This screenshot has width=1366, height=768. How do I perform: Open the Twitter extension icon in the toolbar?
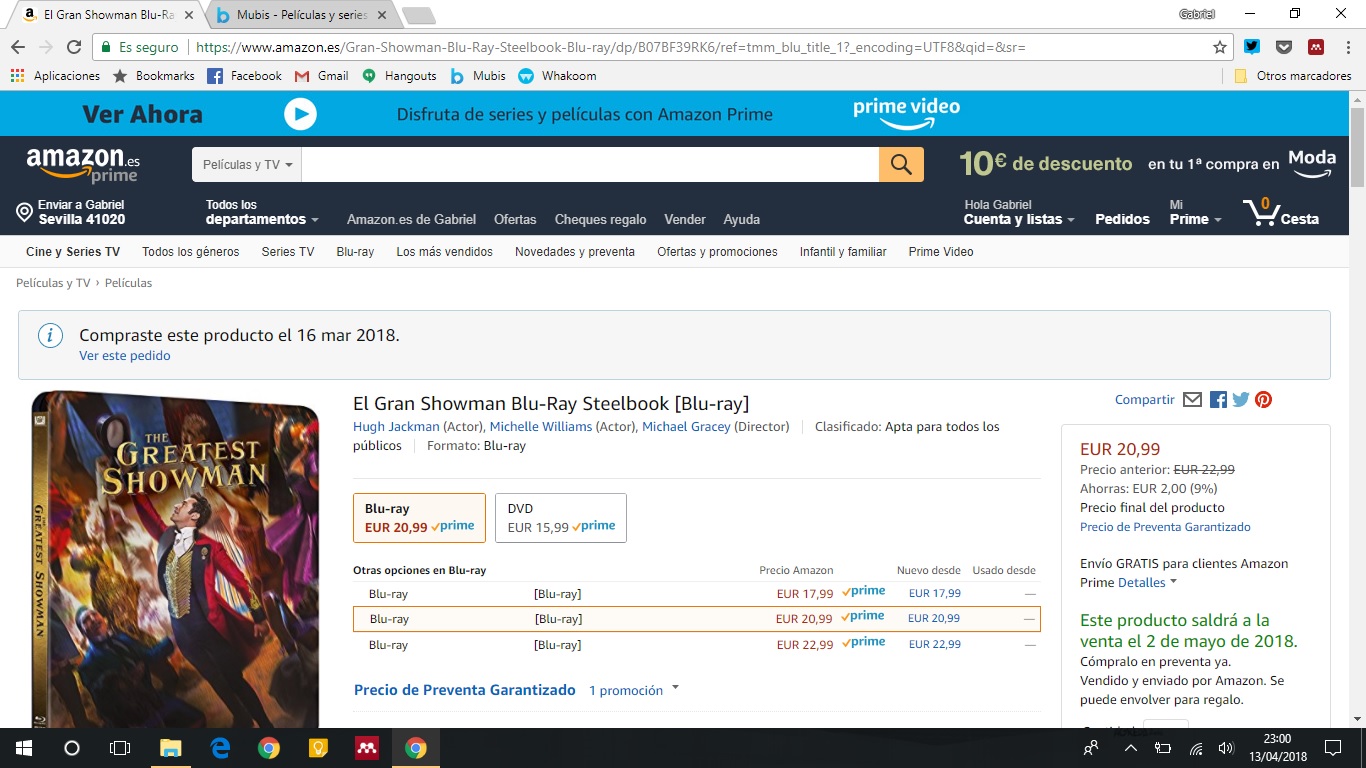pos(1252,47)
